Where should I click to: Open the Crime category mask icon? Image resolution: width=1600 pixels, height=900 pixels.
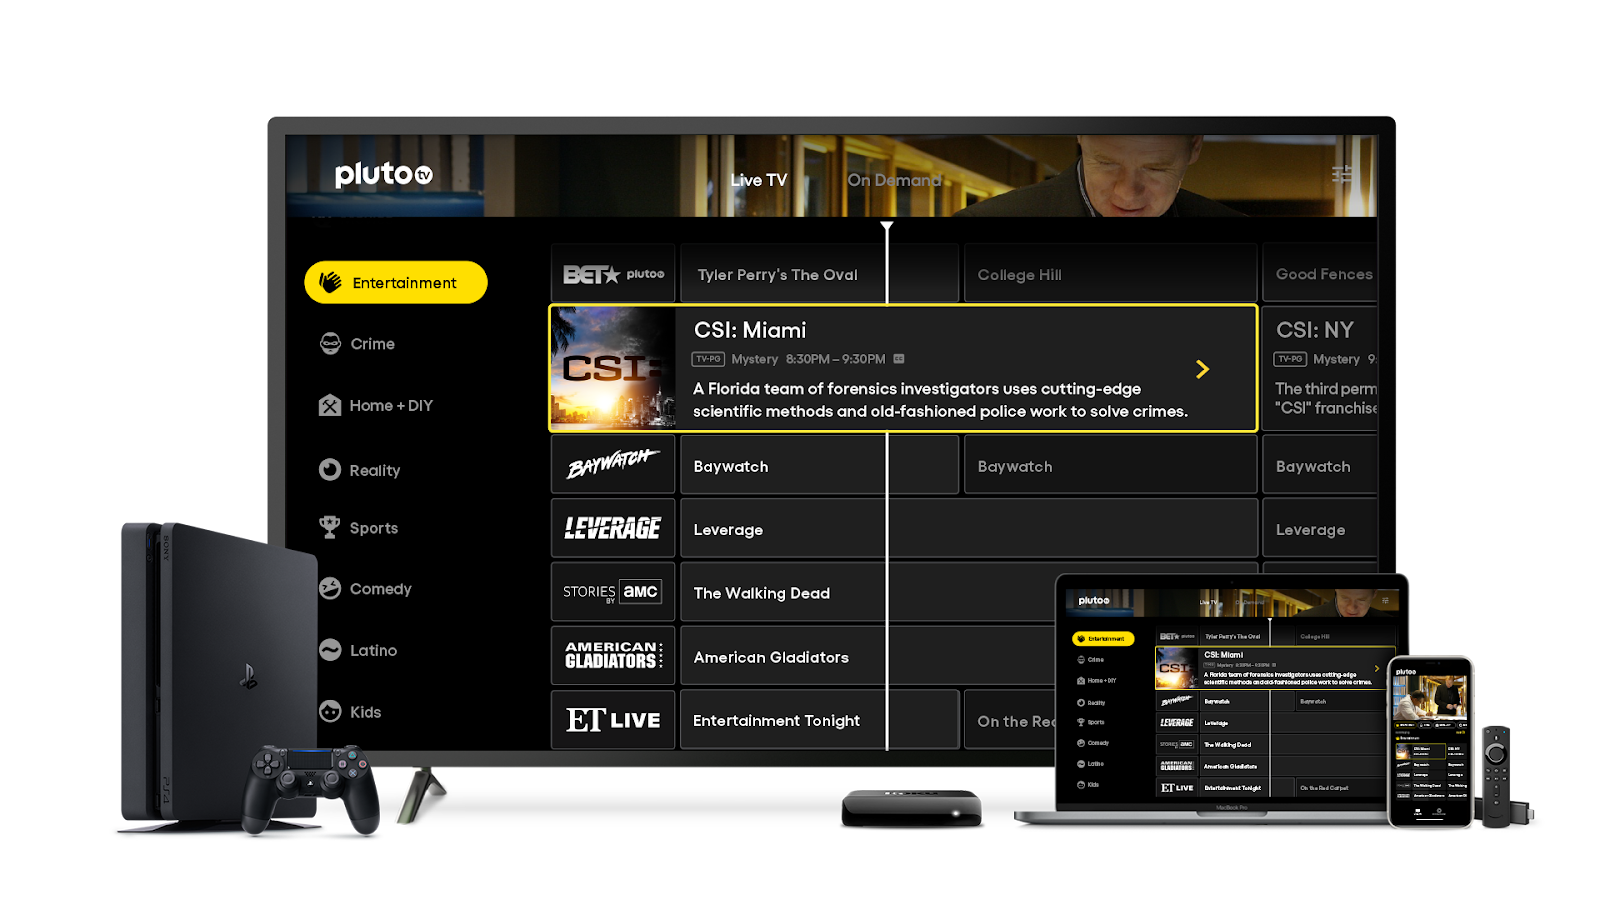330,344
